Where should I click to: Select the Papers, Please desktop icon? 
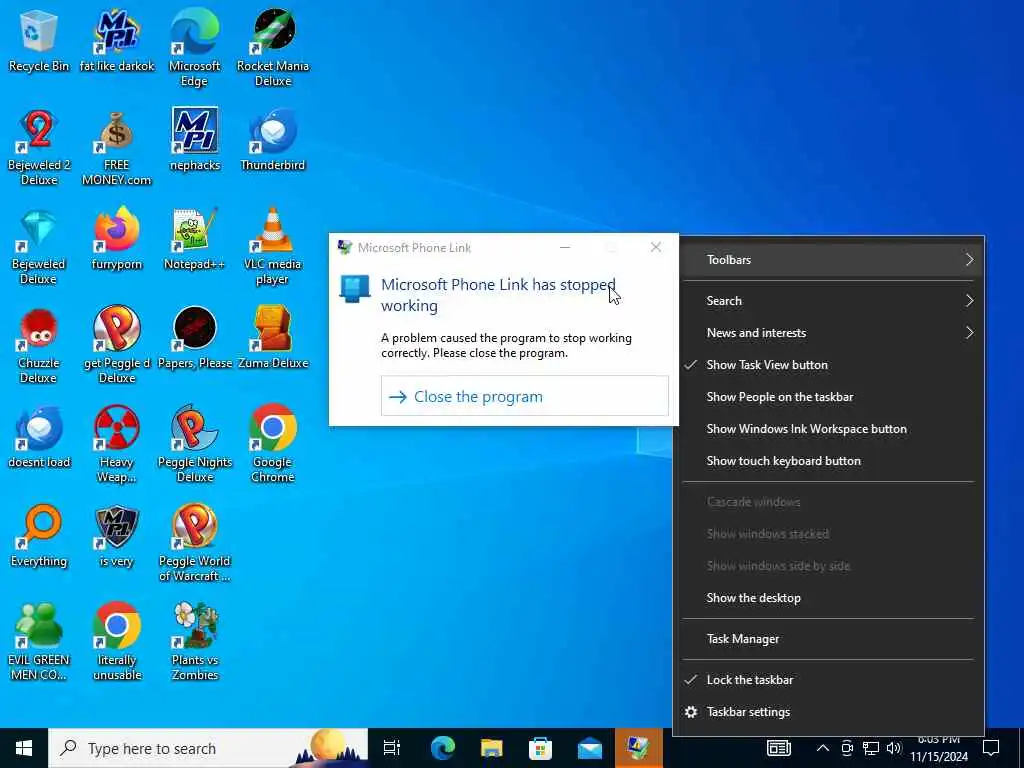(x=195, y=337)
